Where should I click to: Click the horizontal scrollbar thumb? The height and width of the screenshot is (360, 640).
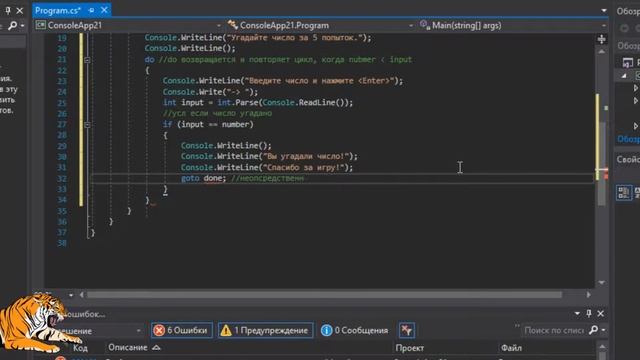[324, 295]
